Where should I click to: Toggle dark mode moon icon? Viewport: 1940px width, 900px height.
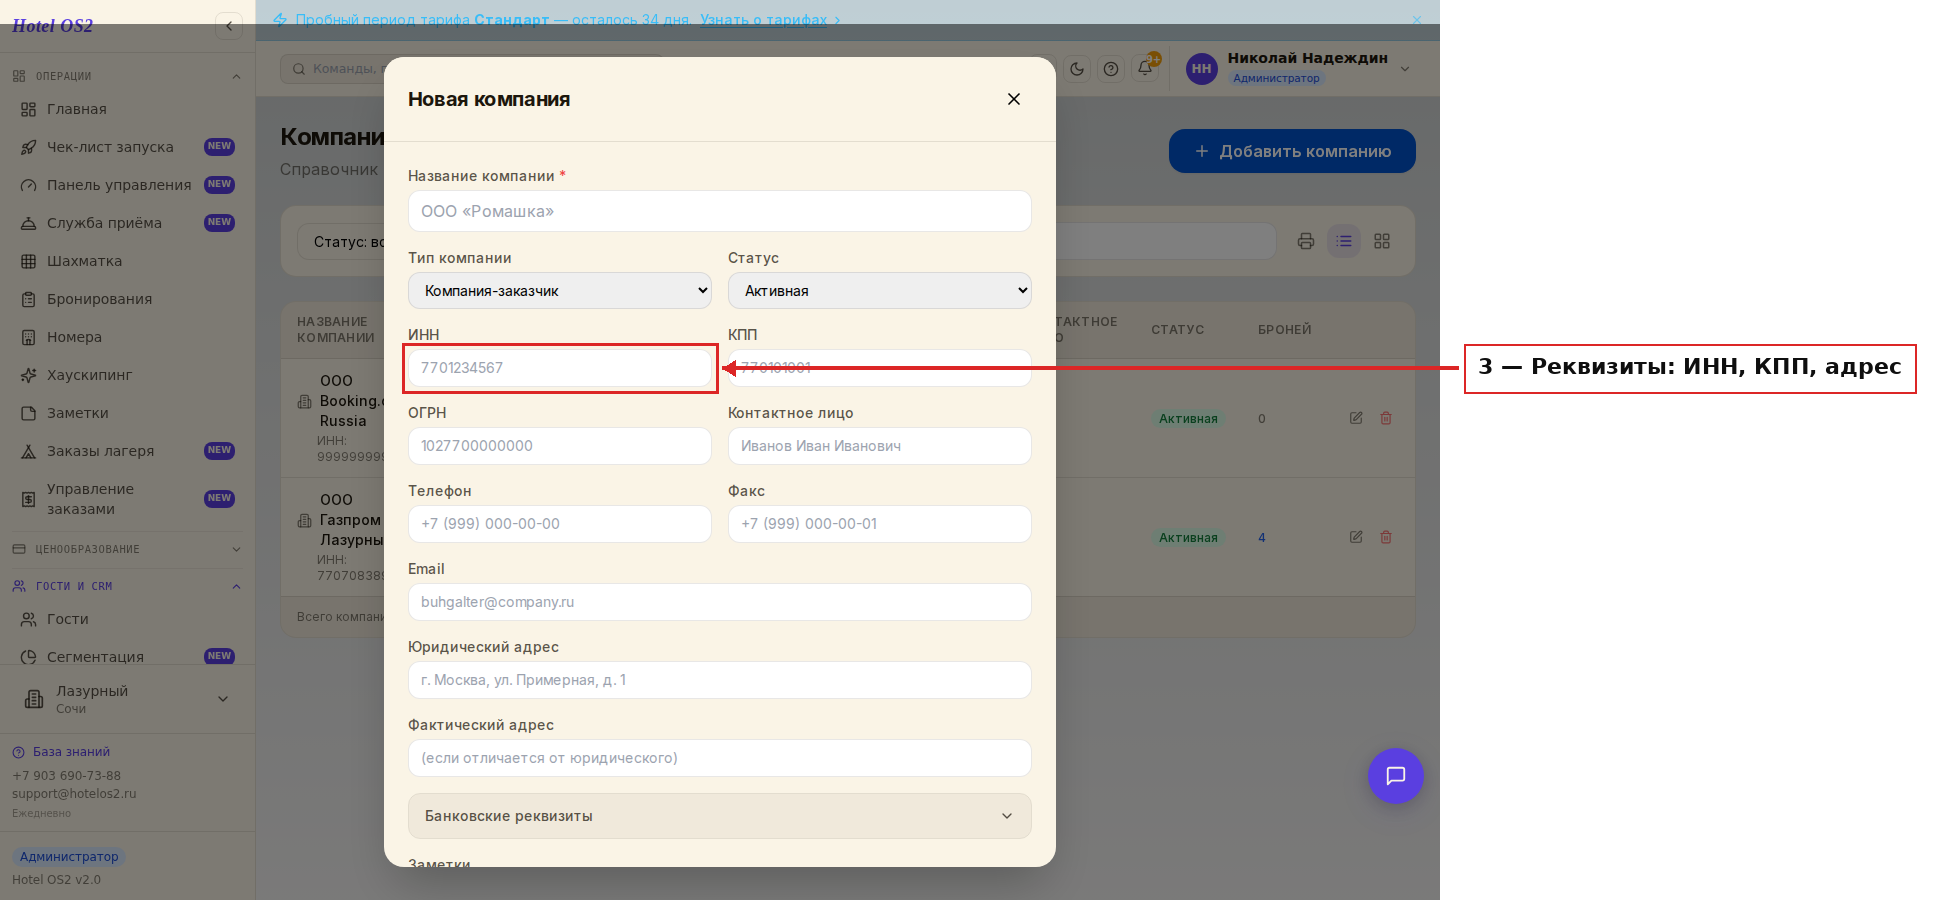click(1077, 69)
